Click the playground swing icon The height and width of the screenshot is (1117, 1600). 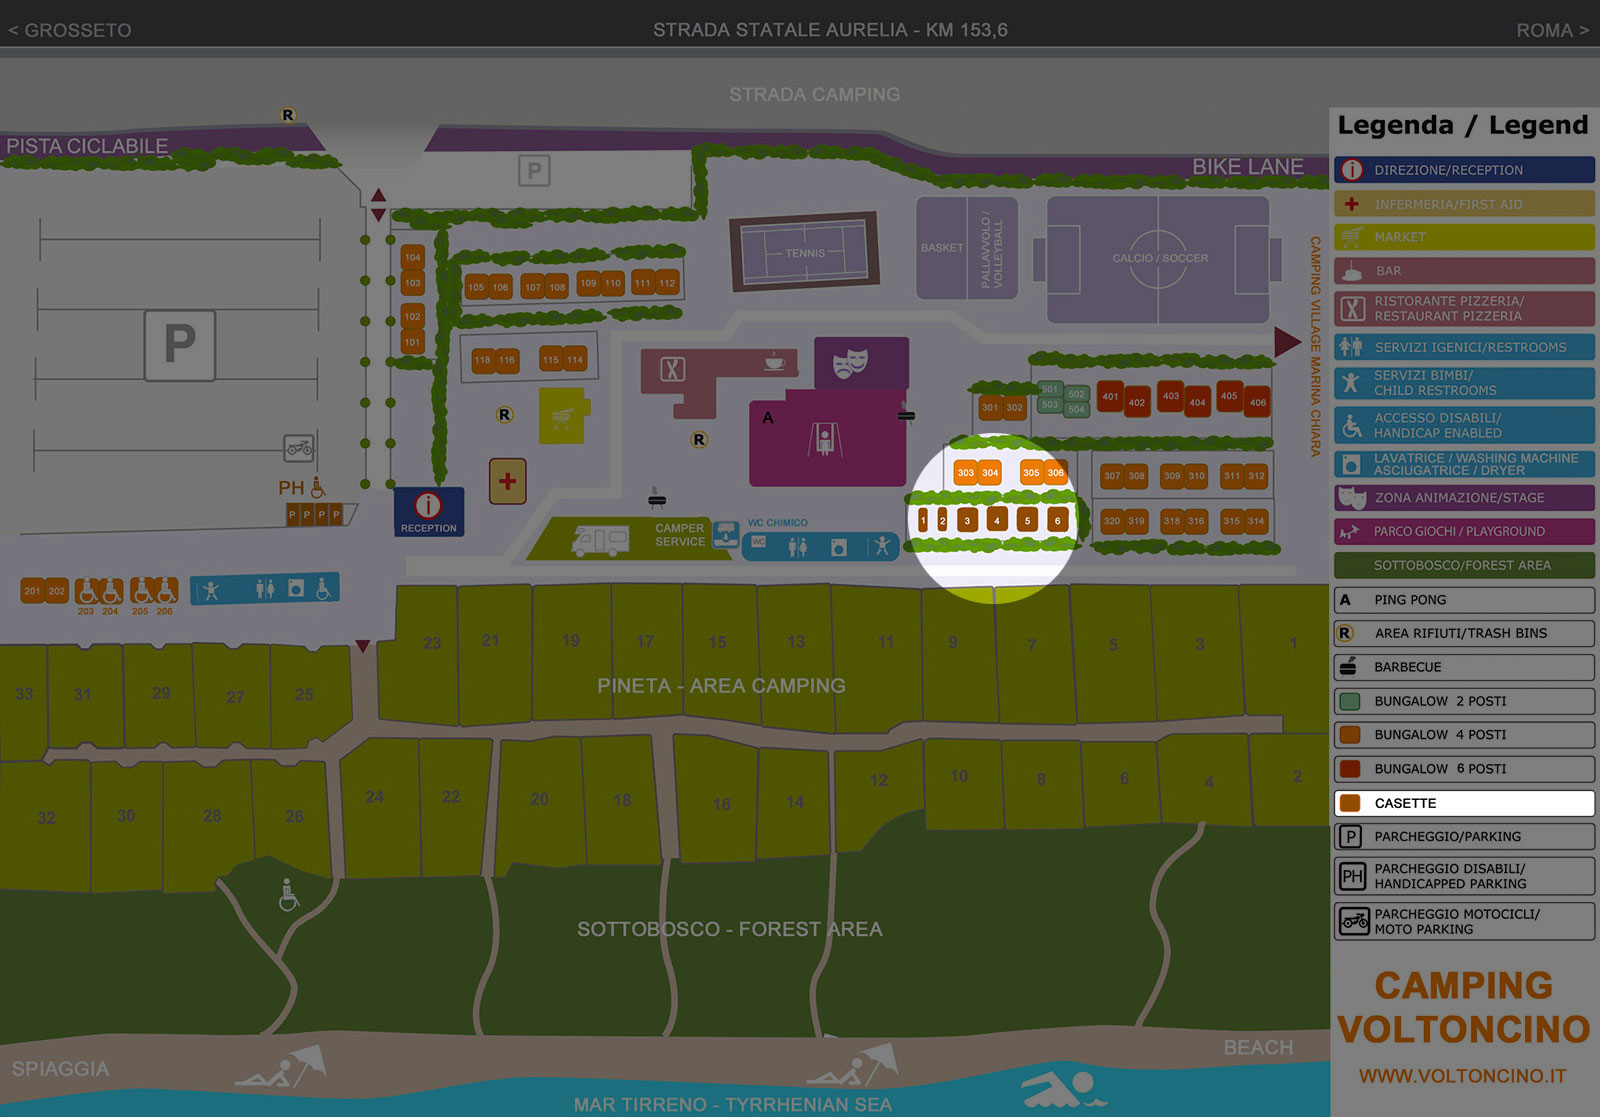pyautogui.click(x=825, y=439)
